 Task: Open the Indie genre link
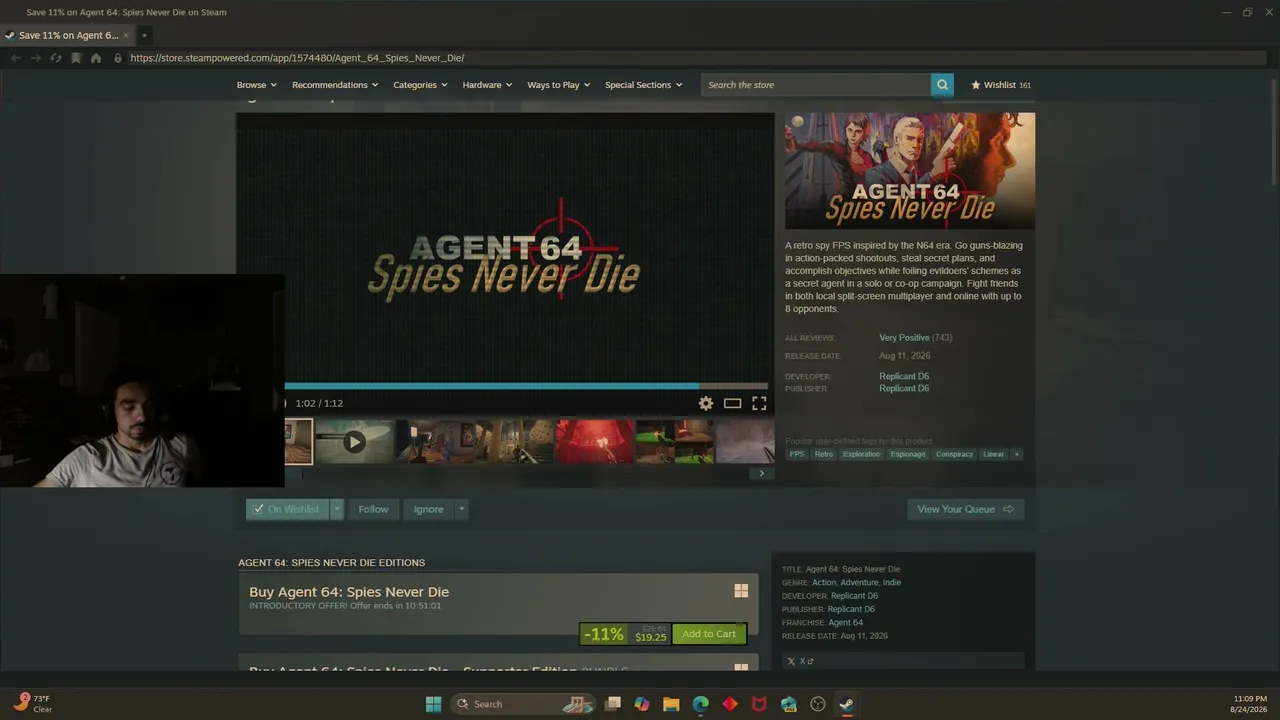coord(891,582)
